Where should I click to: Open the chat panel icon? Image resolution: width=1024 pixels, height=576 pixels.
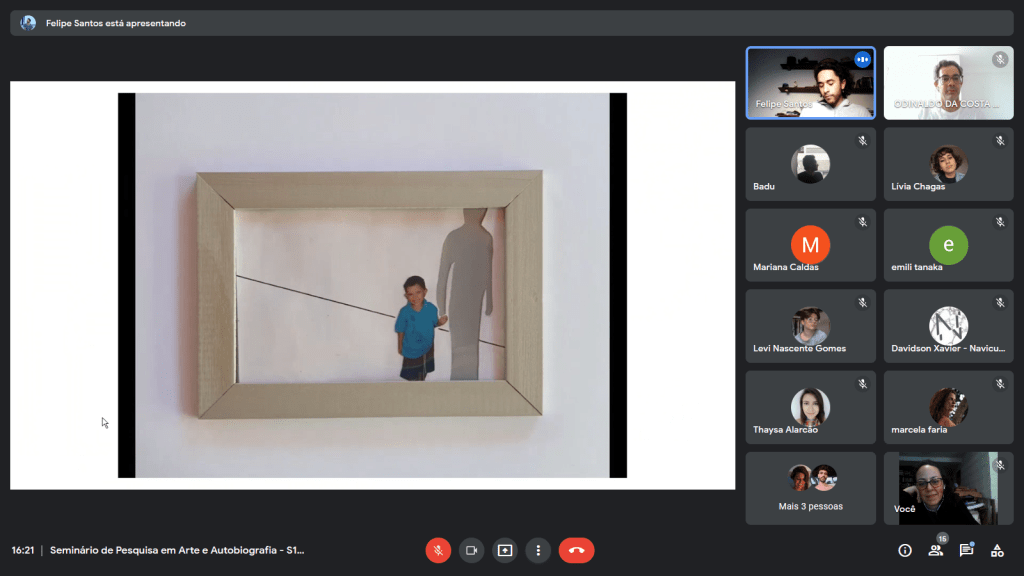pyautogui.click(x=966, y=550)
